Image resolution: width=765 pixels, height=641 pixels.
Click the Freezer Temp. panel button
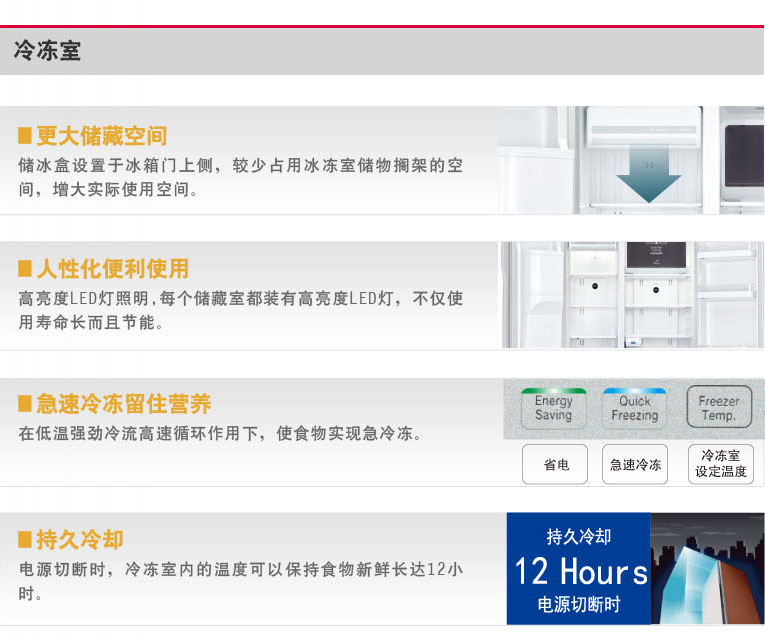pos(719,407)
